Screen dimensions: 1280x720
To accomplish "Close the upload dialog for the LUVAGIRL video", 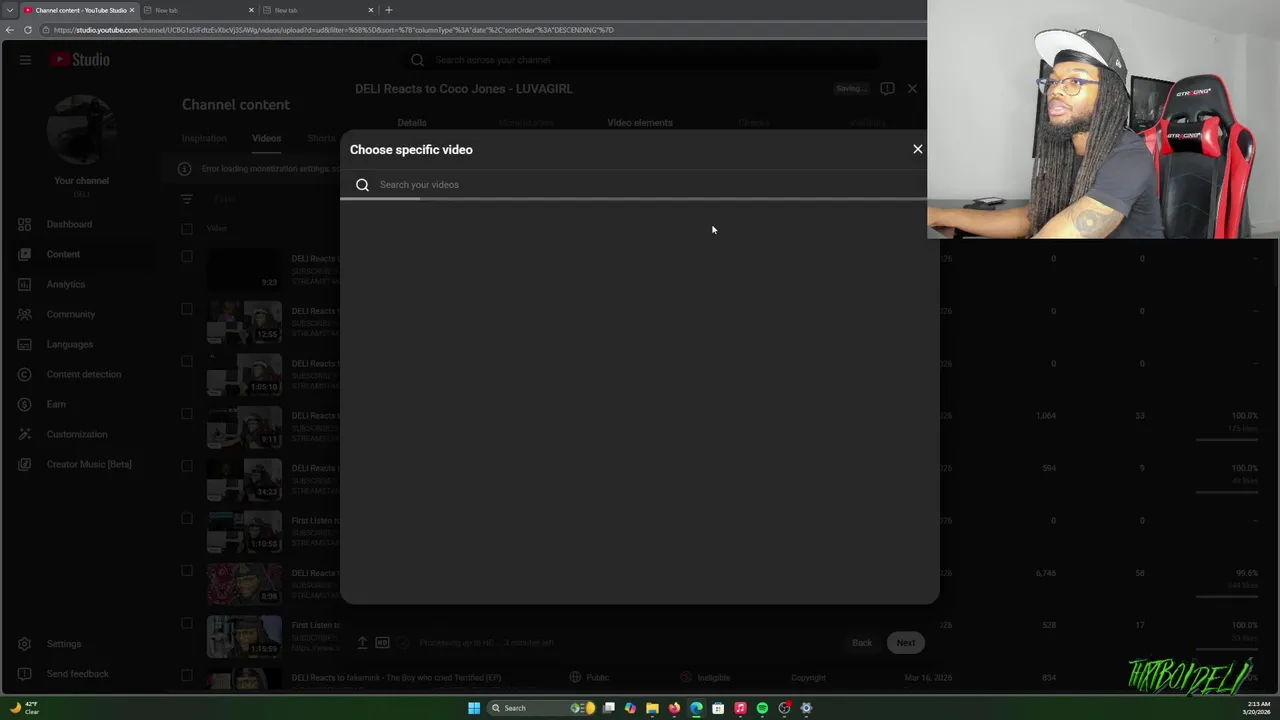I will (912, 89).
